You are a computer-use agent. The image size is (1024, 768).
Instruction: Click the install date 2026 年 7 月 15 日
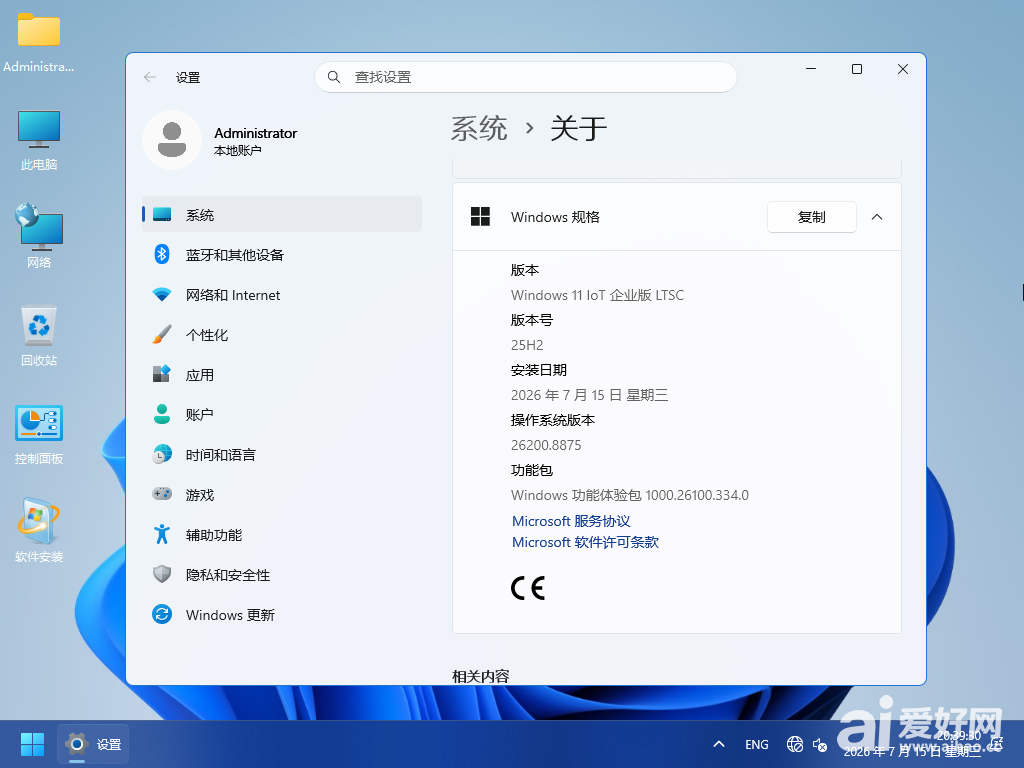tap(589, 395)
